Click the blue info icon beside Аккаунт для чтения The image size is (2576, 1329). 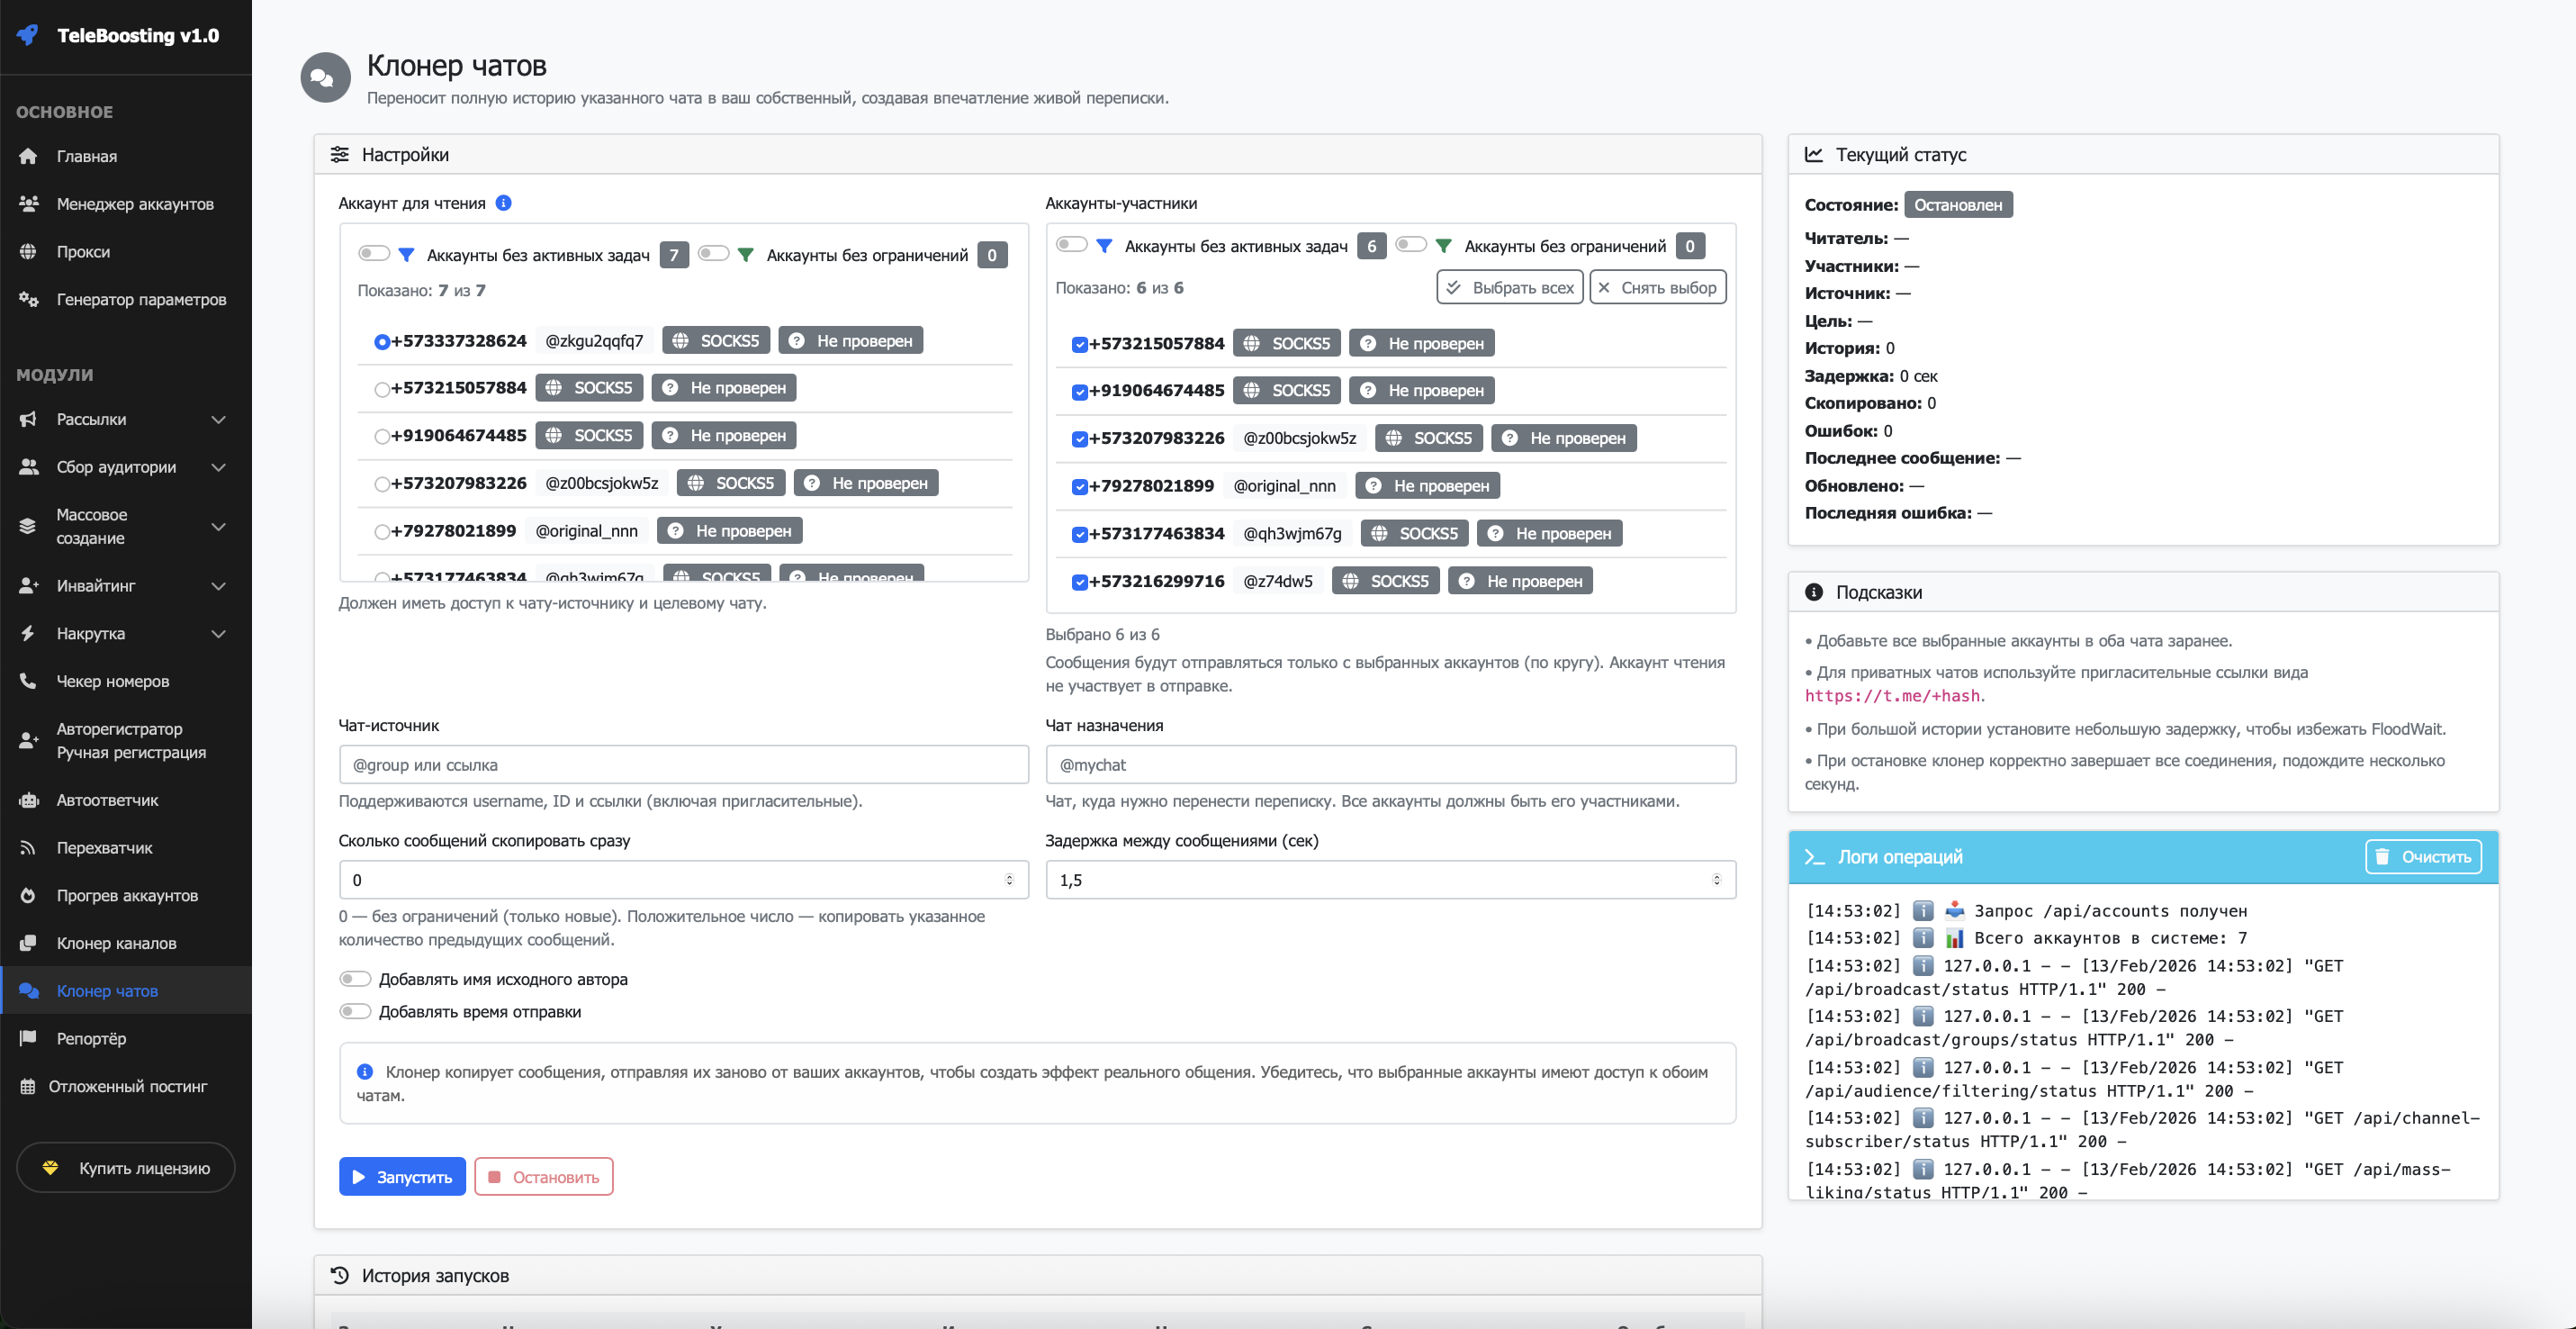coord(504,203)
